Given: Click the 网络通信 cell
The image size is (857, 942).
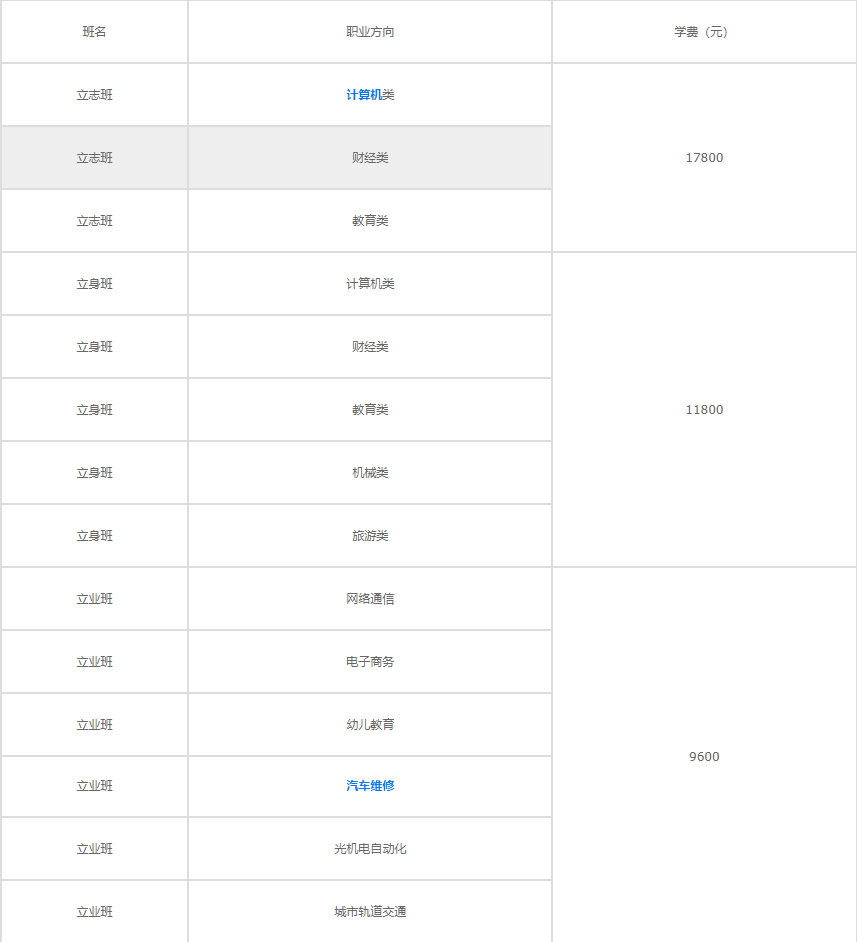Looking at the screenshot, I should [x=370, y=599].
